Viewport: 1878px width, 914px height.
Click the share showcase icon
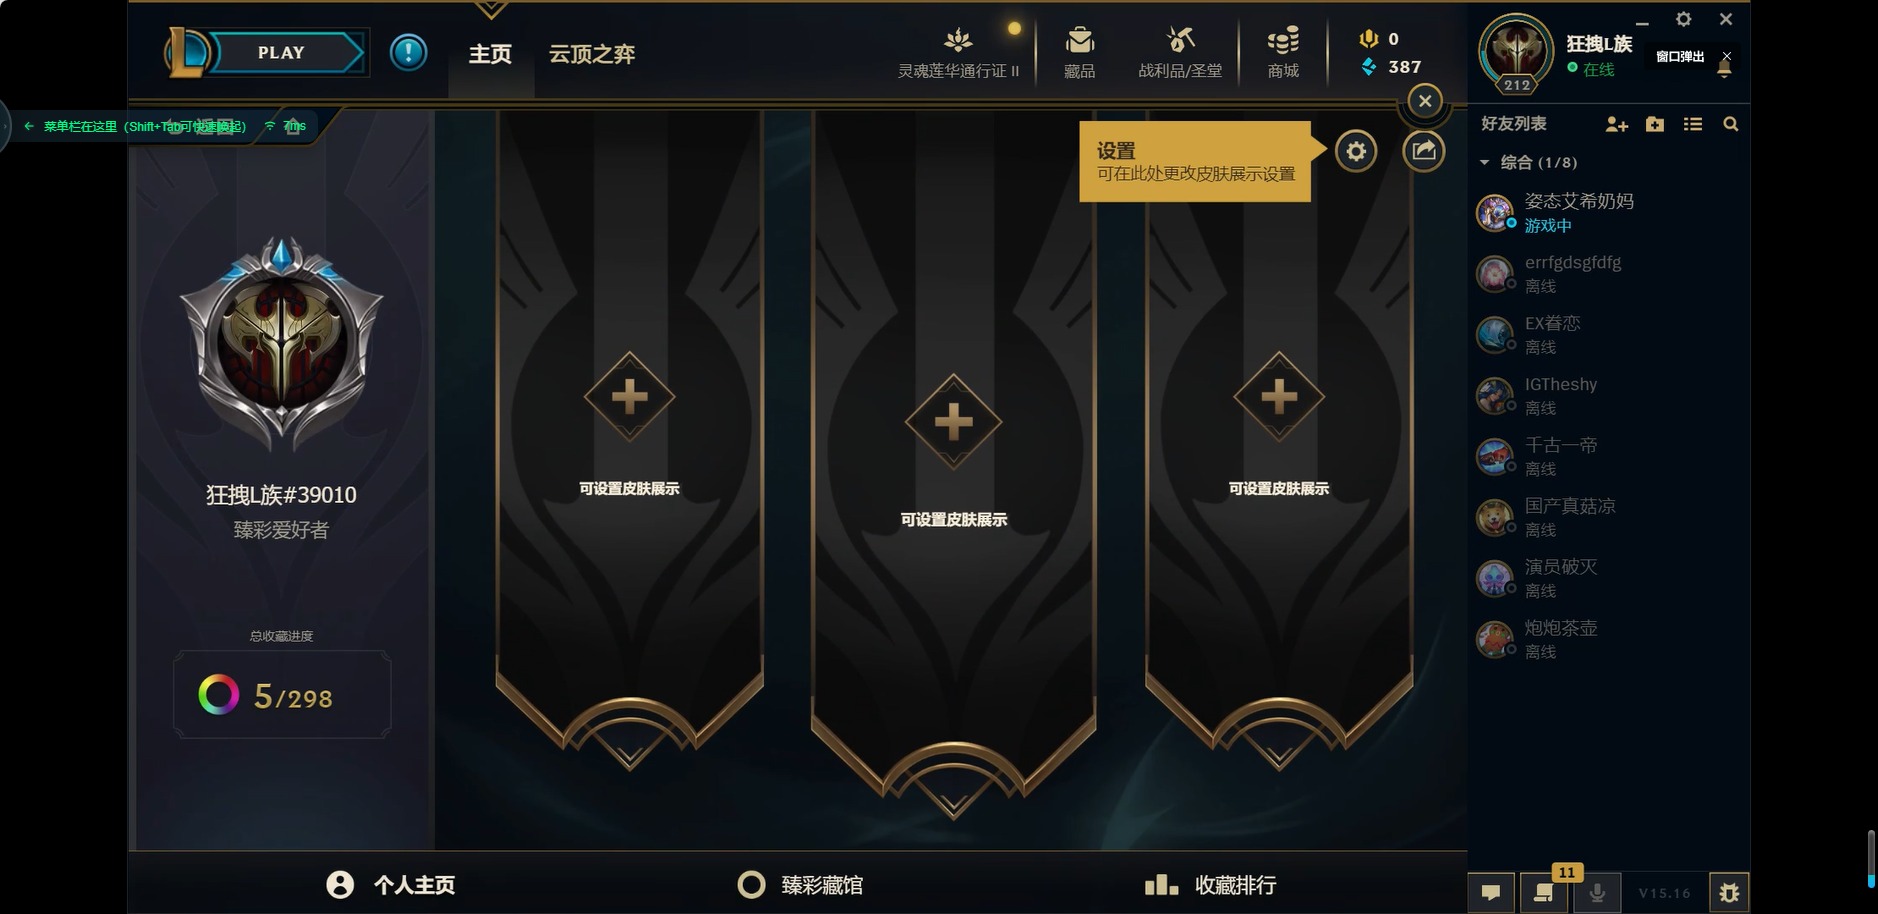click(x=1423, y=151)
